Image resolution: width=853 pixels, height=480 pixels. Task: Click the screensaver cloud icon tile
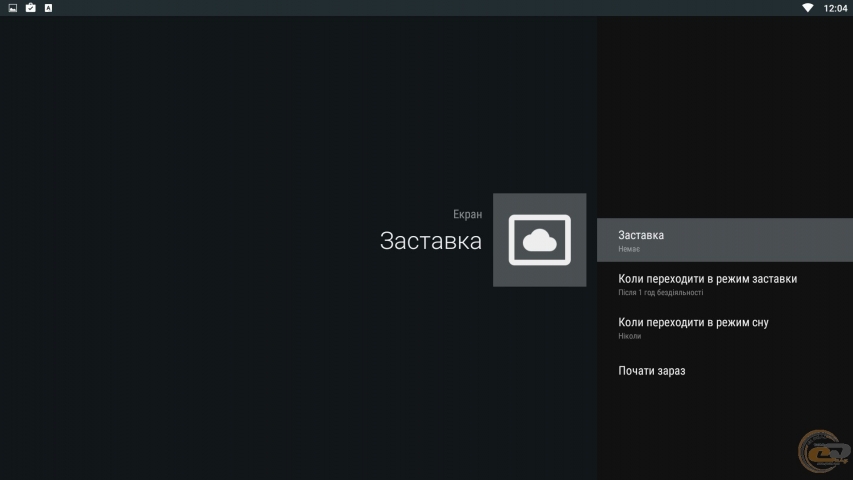(x=540, y=240)
